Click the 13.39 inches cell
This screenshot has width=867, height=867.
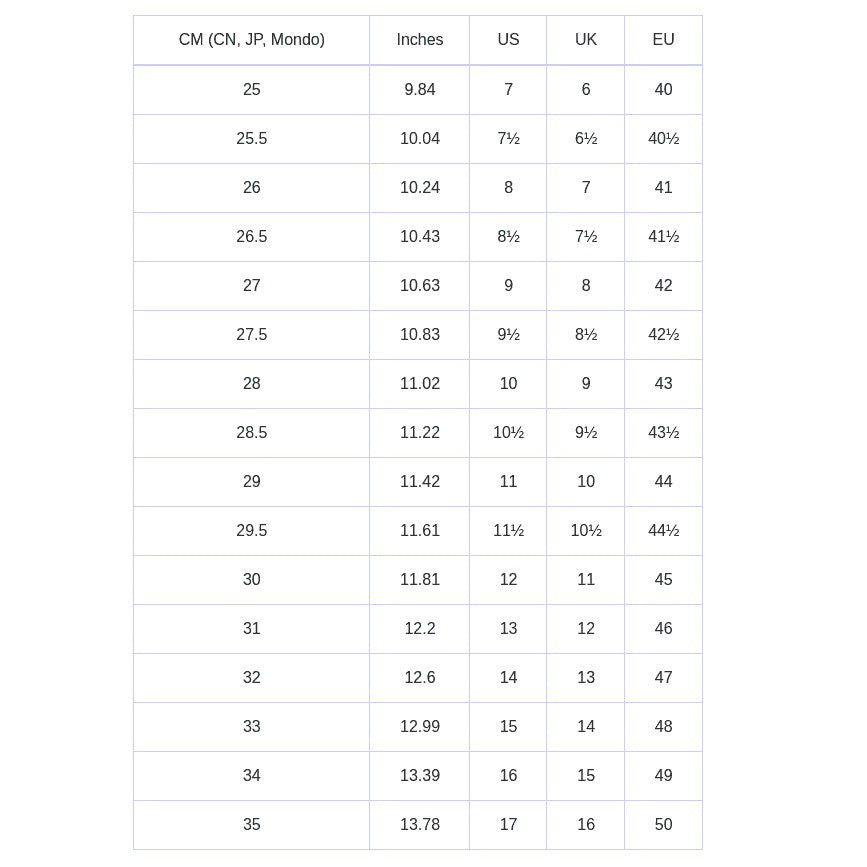coord(419,775)
